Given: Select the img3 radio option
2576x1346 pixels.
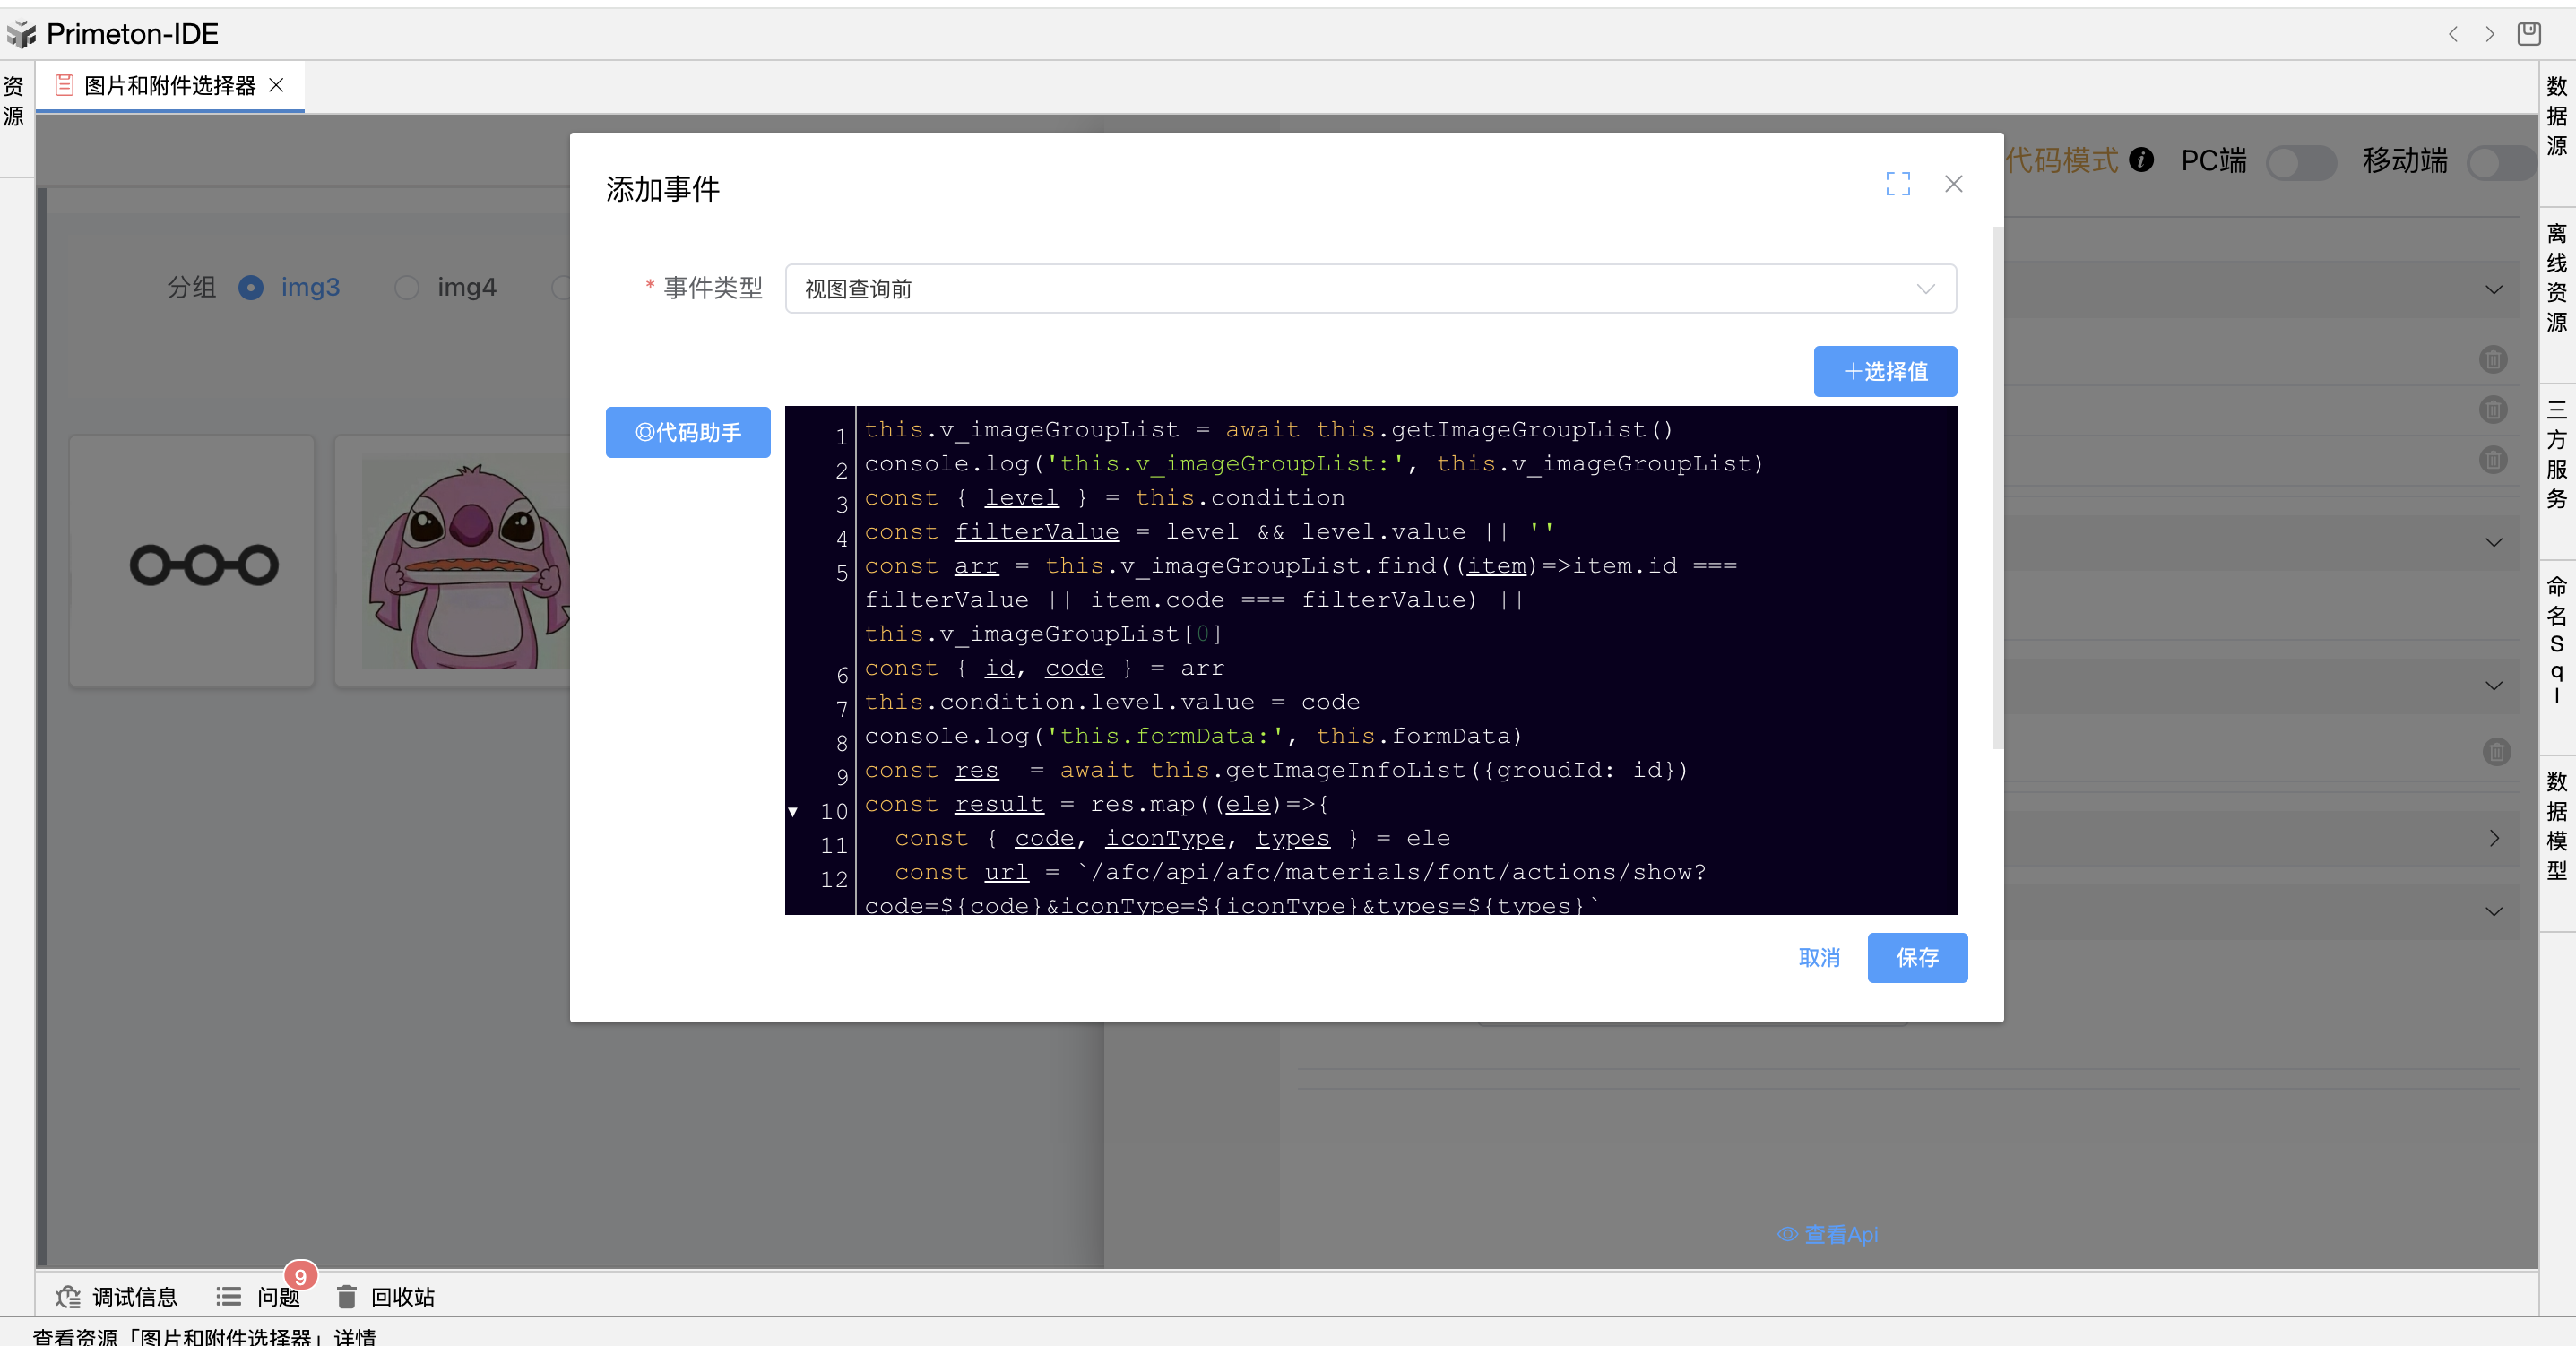Looking at the screenshot, I should click(251, 288).
